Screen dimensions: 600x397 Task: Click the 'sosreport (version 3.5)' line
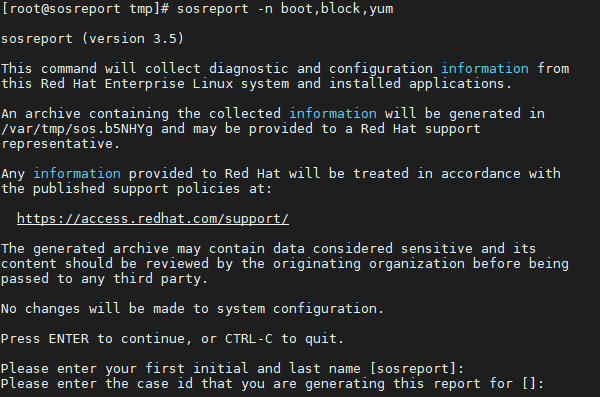pyautogui.click(x=92, y=39)
